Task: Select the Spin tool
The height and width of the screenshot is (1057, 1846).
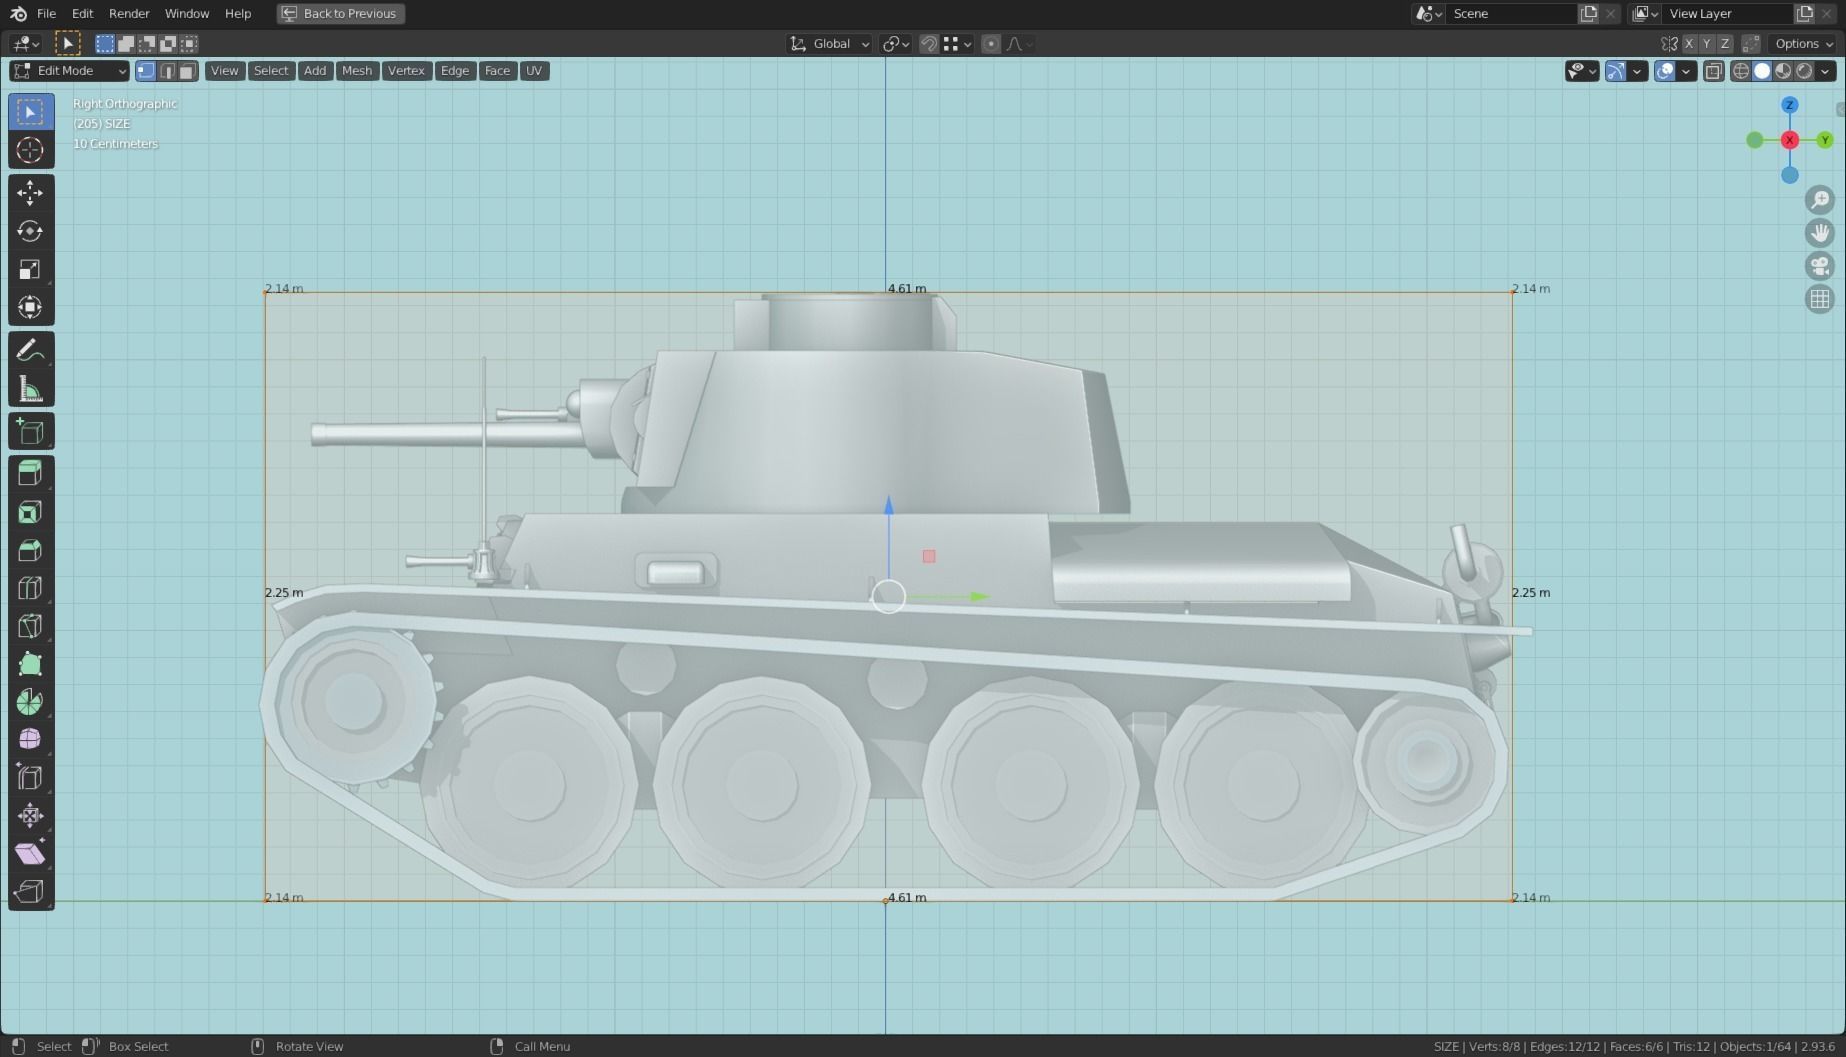Action: pos(30,702)
